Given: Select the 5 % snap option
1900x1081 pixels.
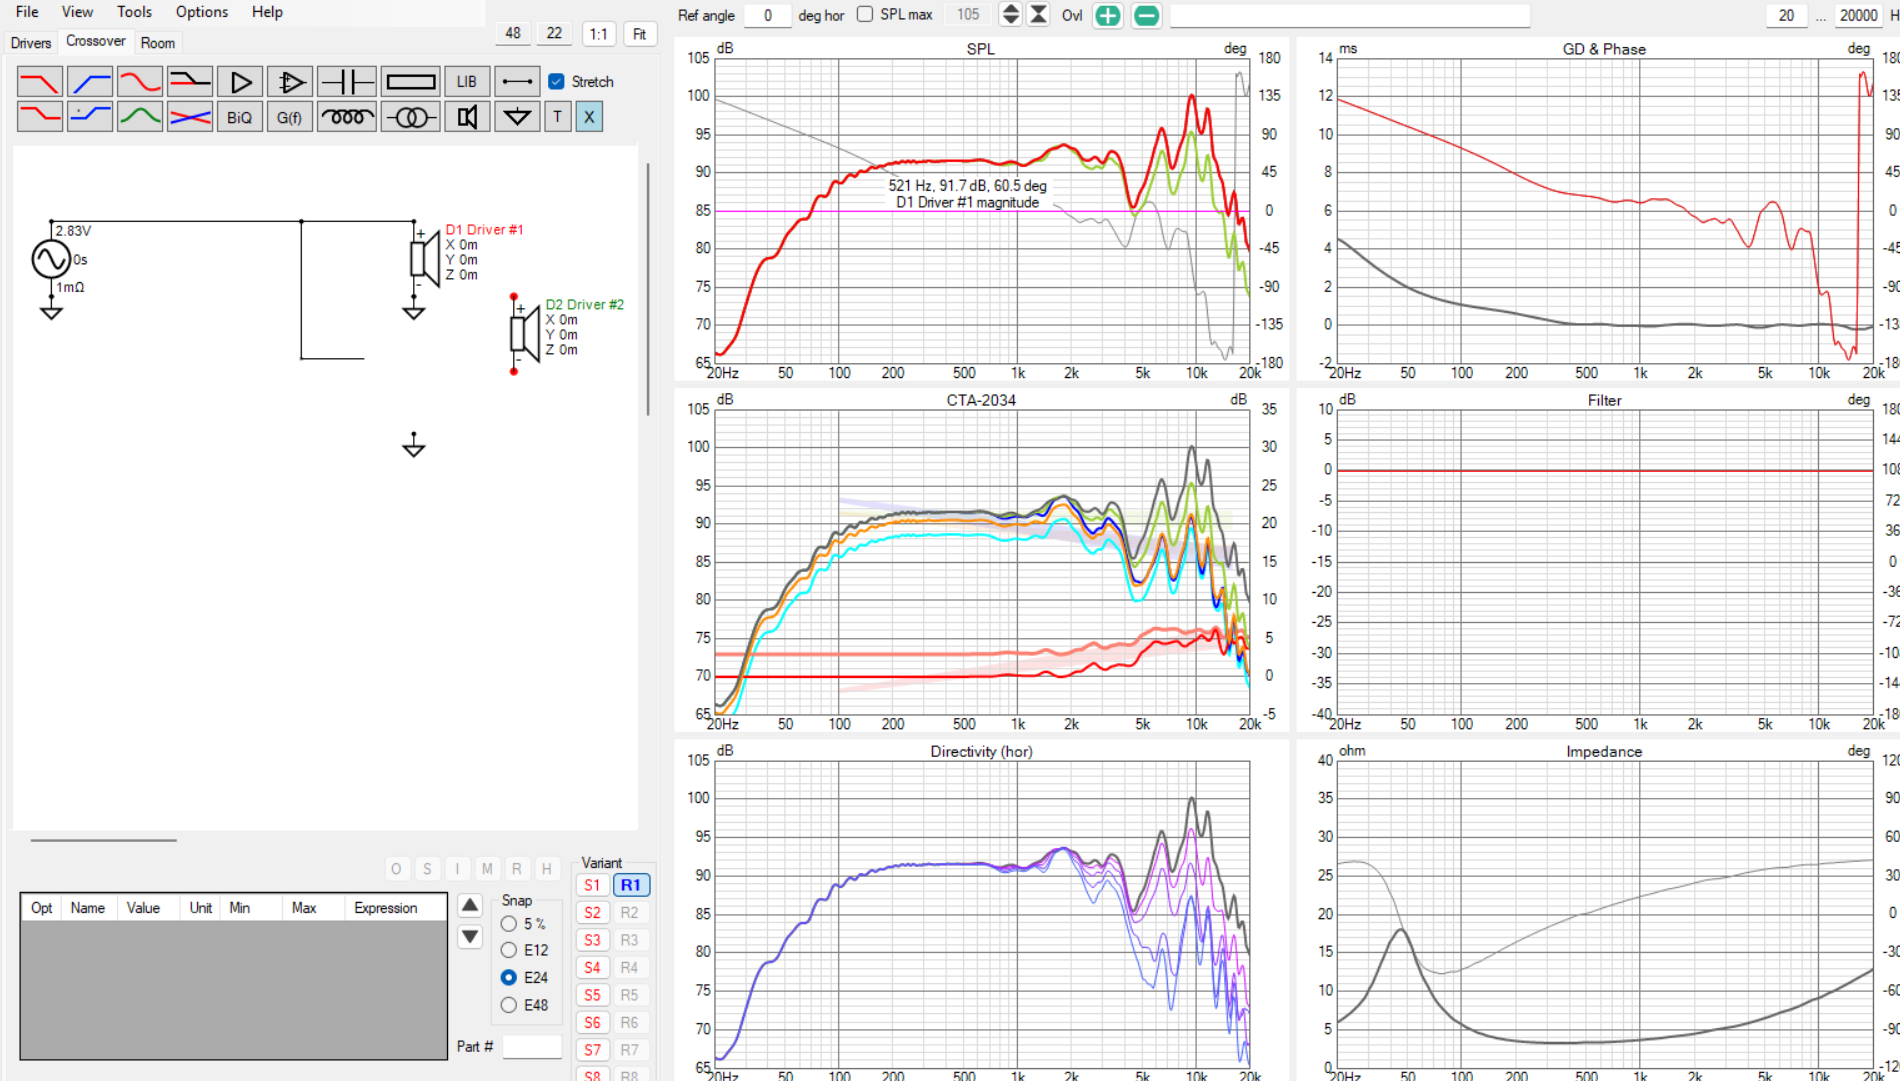Looking at the screenshot, I should click(509, 924).
